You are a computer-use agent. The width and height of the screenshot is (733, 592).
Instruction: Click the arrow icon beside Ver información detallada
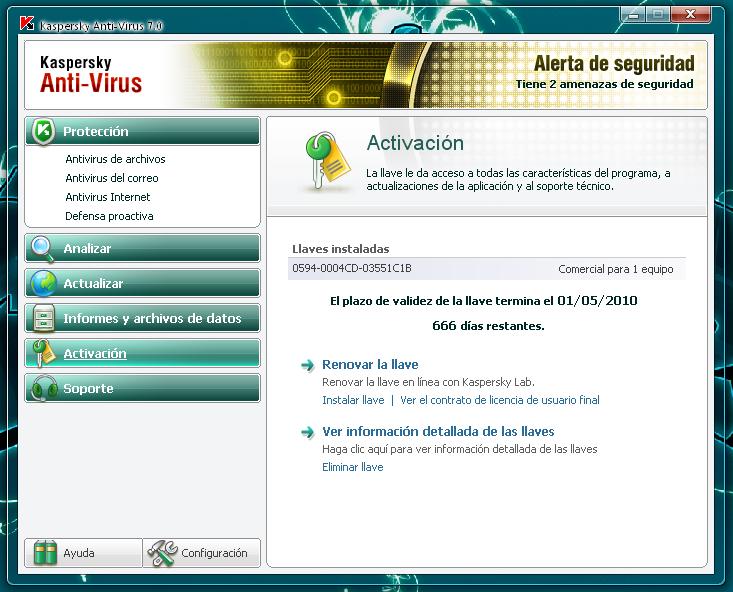pyautogui.click(x=308, y=432)
